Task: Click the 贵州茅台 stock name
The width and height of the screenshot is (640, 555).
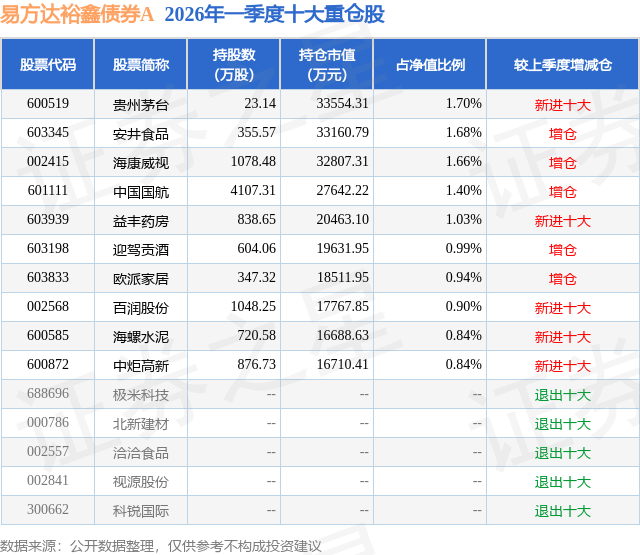Action: point(141,105)
